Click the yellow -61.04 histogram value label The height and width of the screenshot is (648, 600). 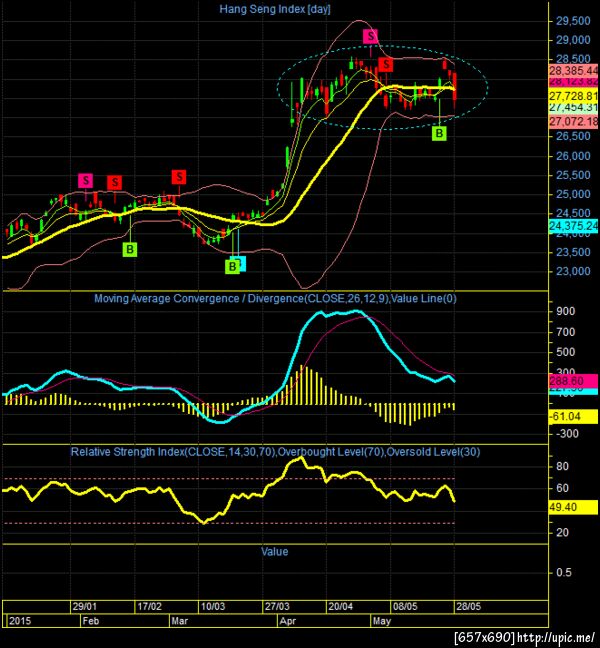[x=573, y=417]
